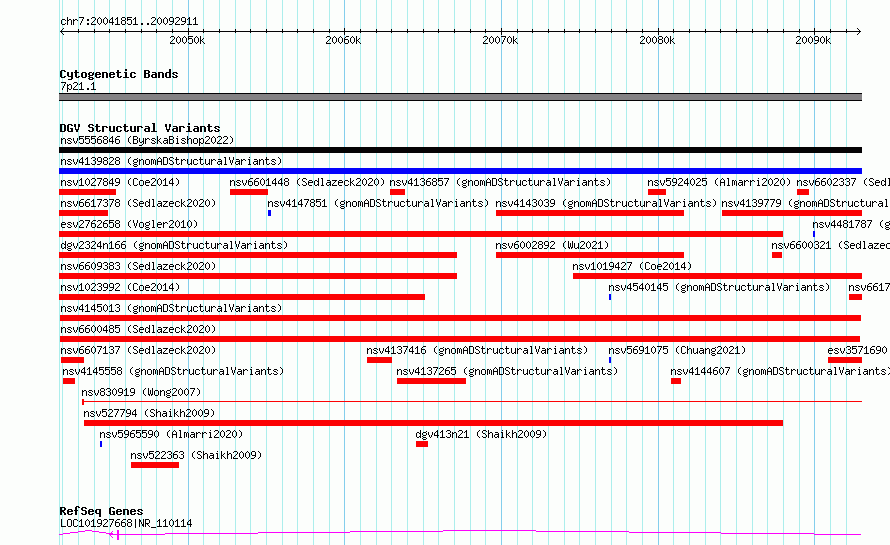This screenshot has width=890, height=545.
Task: Click the 20090k ruler tick label
Action: (x=813, y=40)
